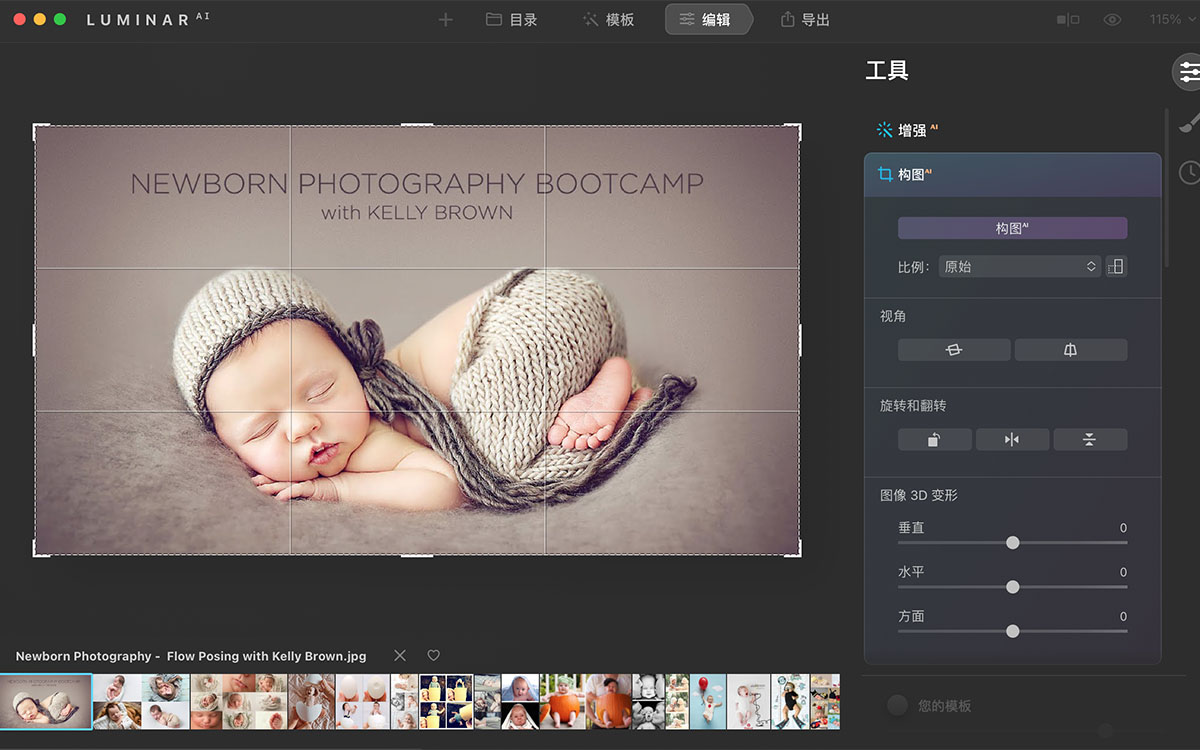
Task: Rotate the image with the rotate icon
Action: click(x=935, y=439)
